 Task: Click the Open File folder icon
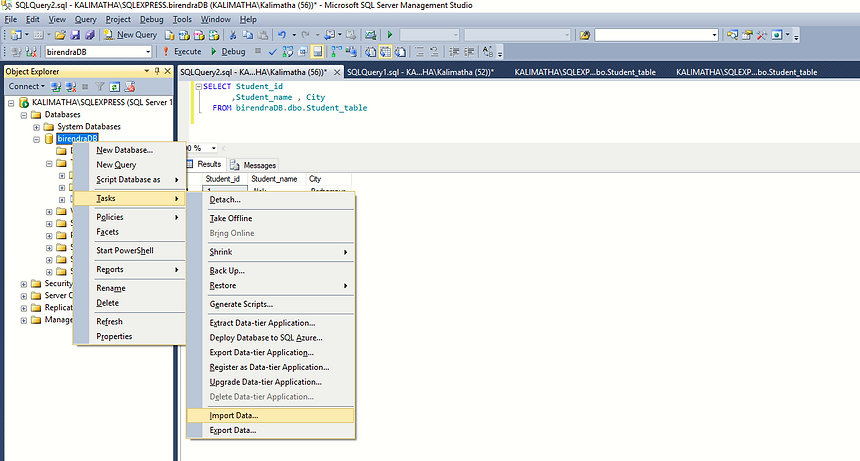click(60, 35)
